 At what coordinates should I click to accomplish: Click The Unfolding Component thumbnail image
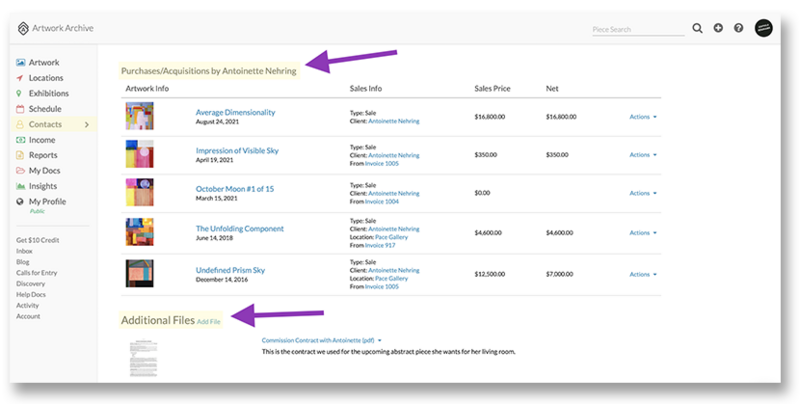pos(139,232)
